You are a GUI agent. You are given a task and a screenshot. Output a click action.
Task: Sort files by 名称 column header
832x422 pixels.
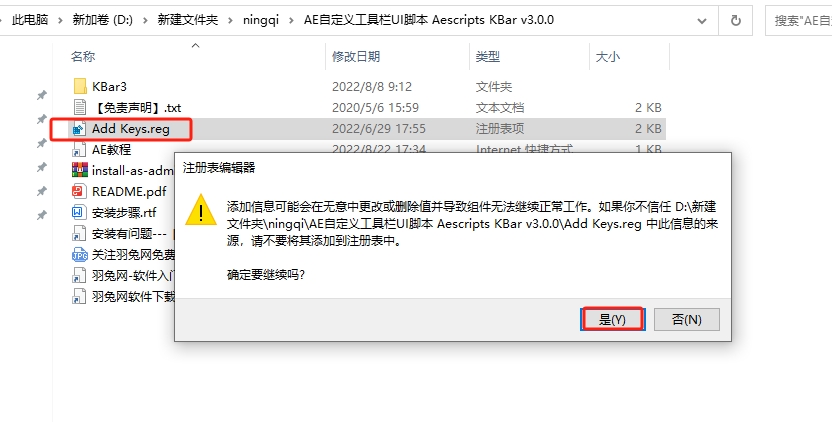pyautogui.click(x=84, y=57)
